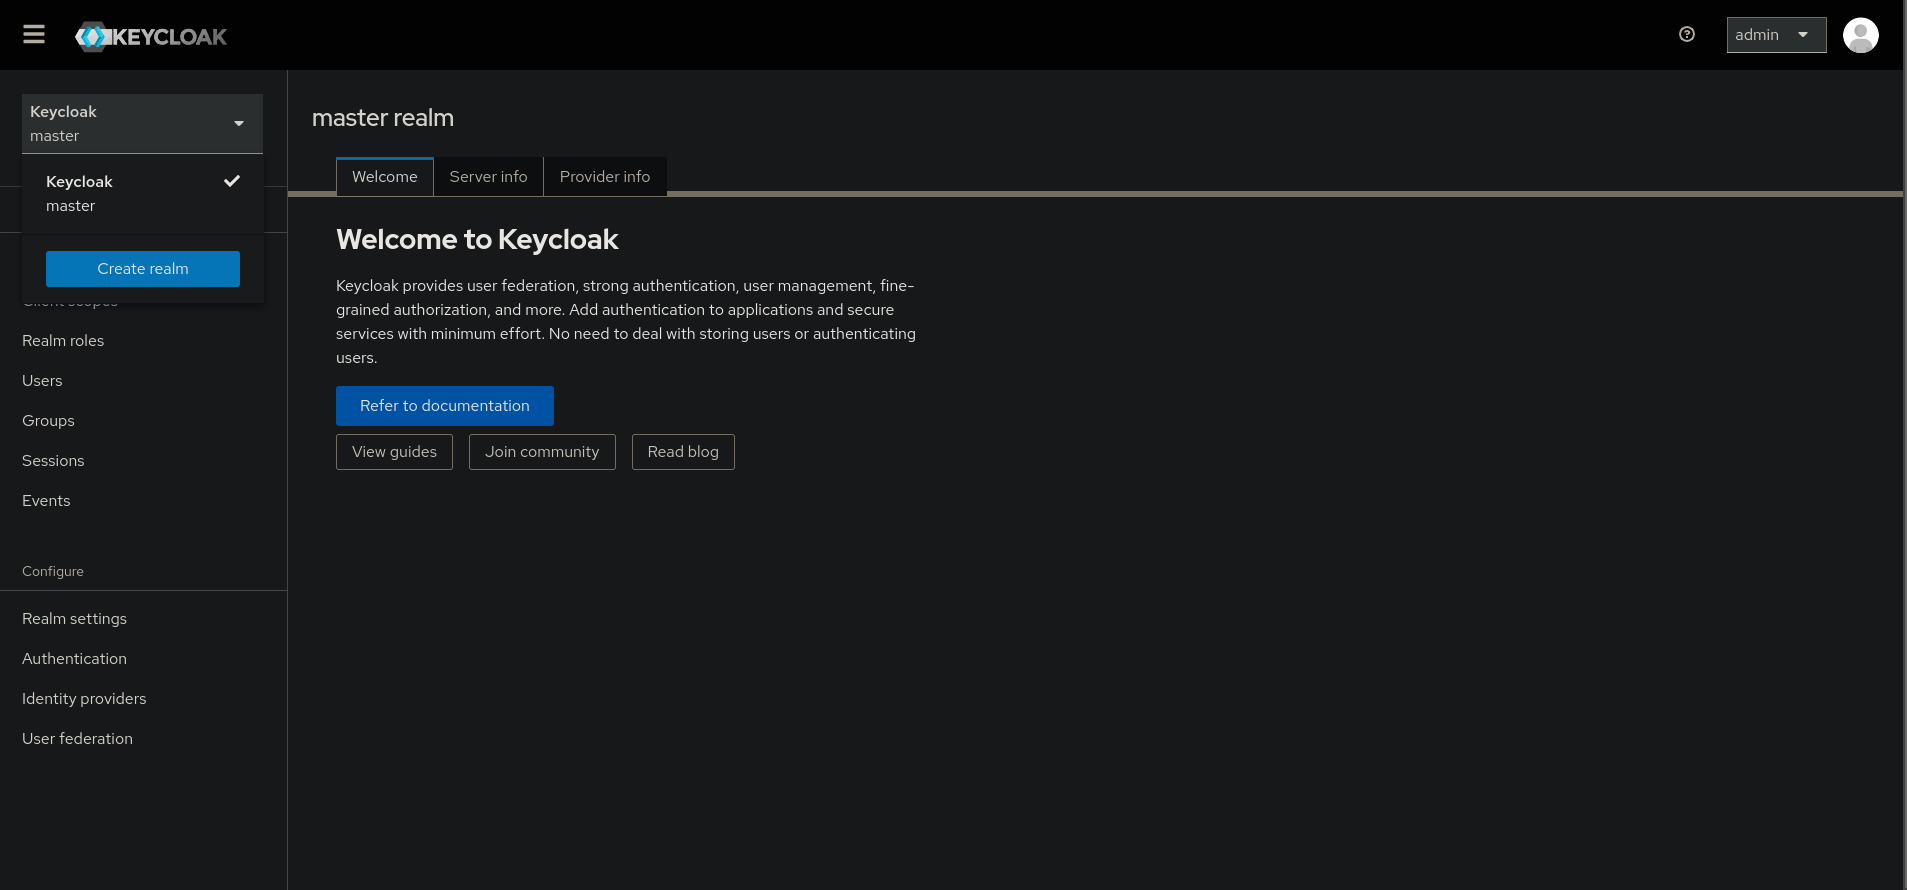Open the admin user dropdown
The height and width of the screenshot is (890, 1907).
pyautogui.click(x=1776, y=35)
